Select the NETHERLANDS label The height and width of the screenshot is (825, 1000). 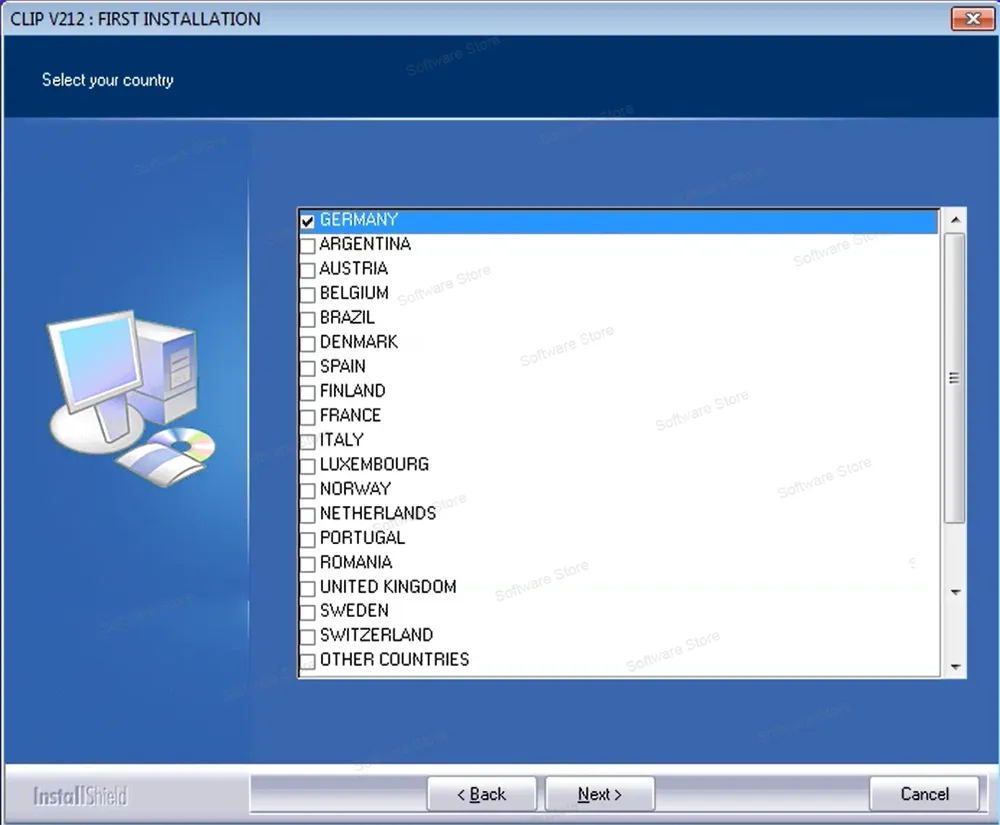(378, 513)
